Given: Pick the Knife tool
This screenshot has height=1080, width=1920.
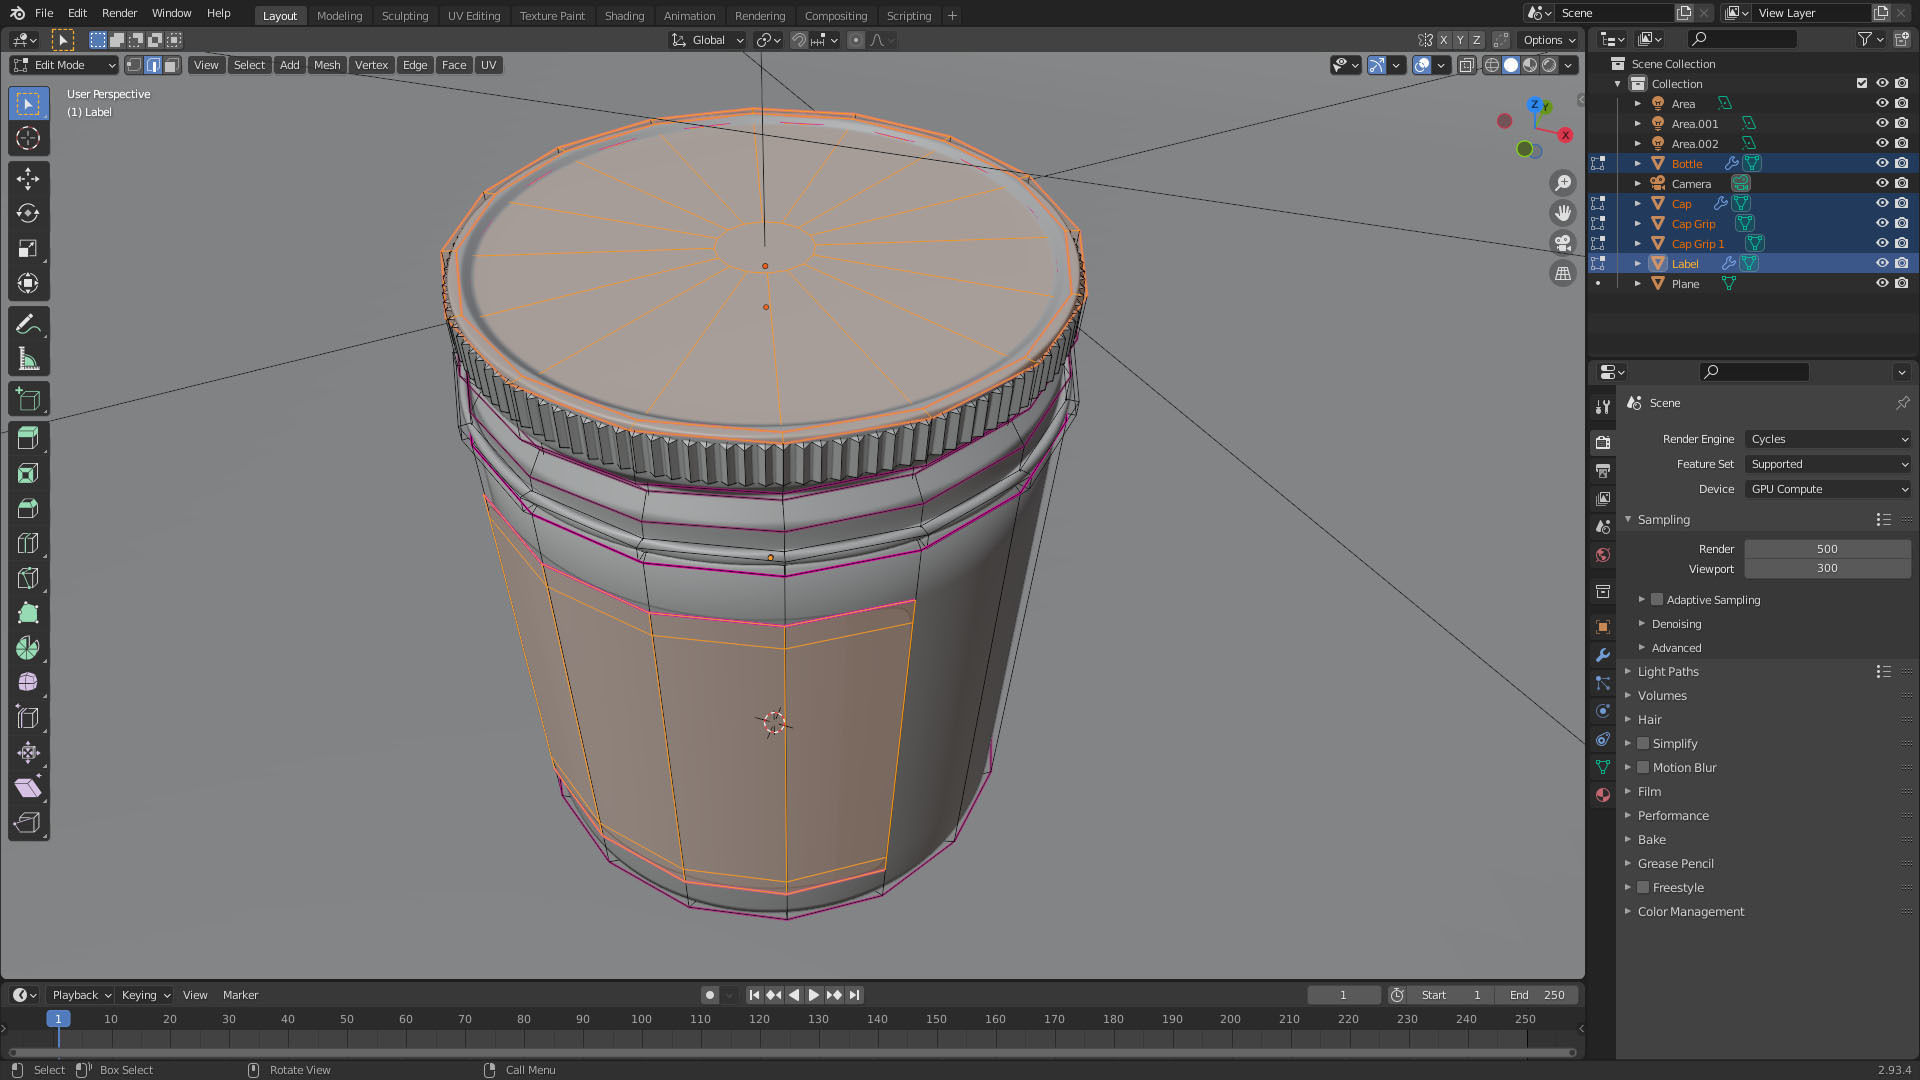Looking at the screenshot, I should click(28, 578).
